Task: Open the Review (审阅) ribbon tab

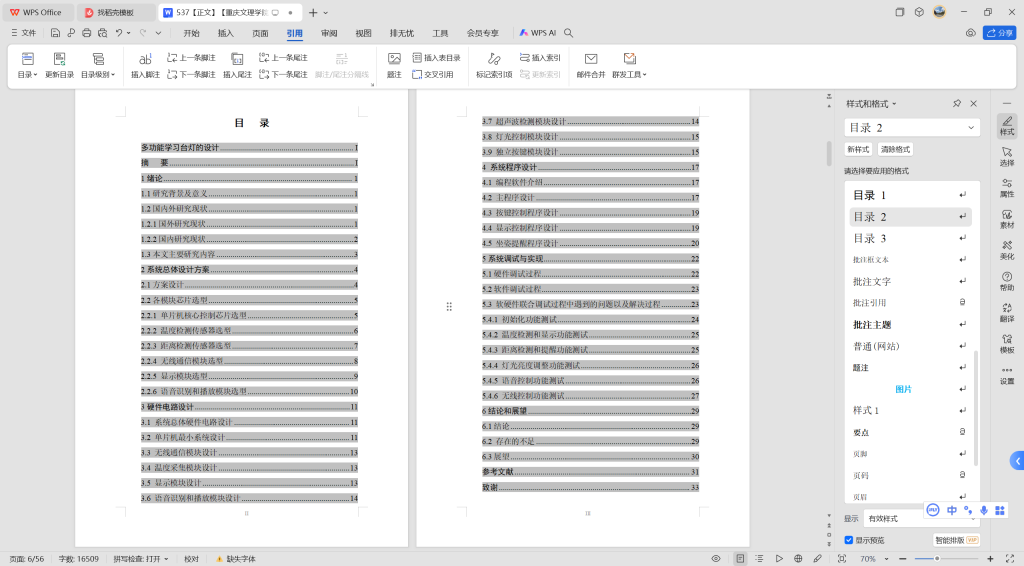Action: (x=329, y=32)
